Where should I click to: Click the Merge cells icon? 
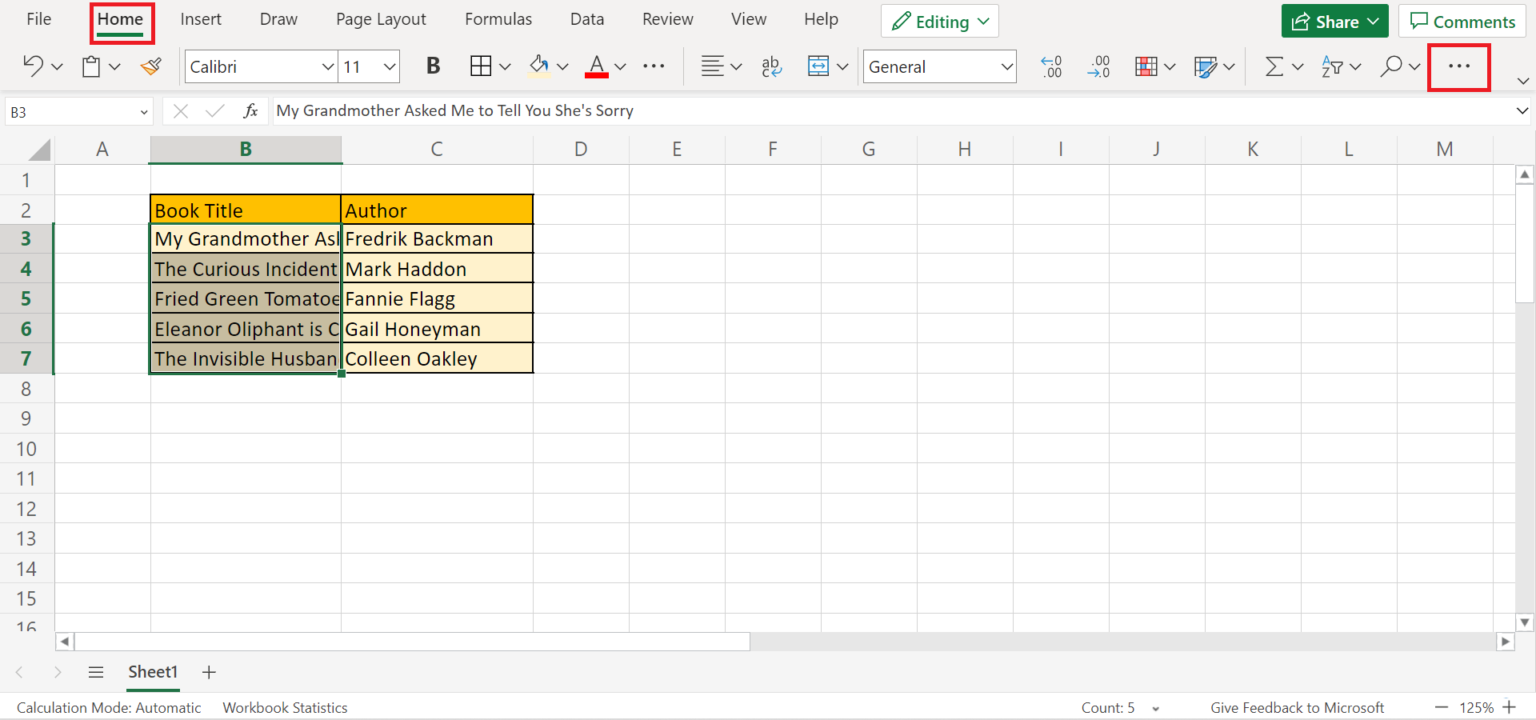pos(818,67)
